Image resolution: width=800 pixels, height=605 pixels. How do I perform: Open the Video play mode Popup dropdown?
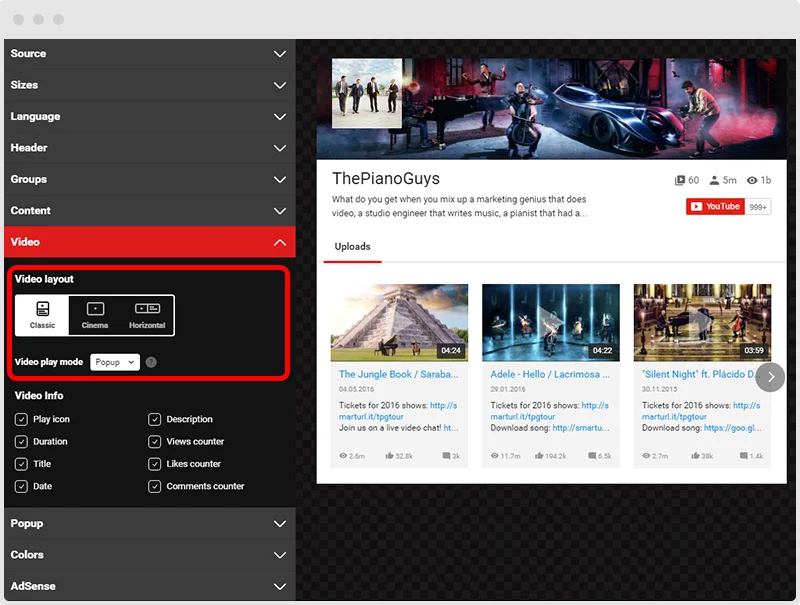pos(115,362)
